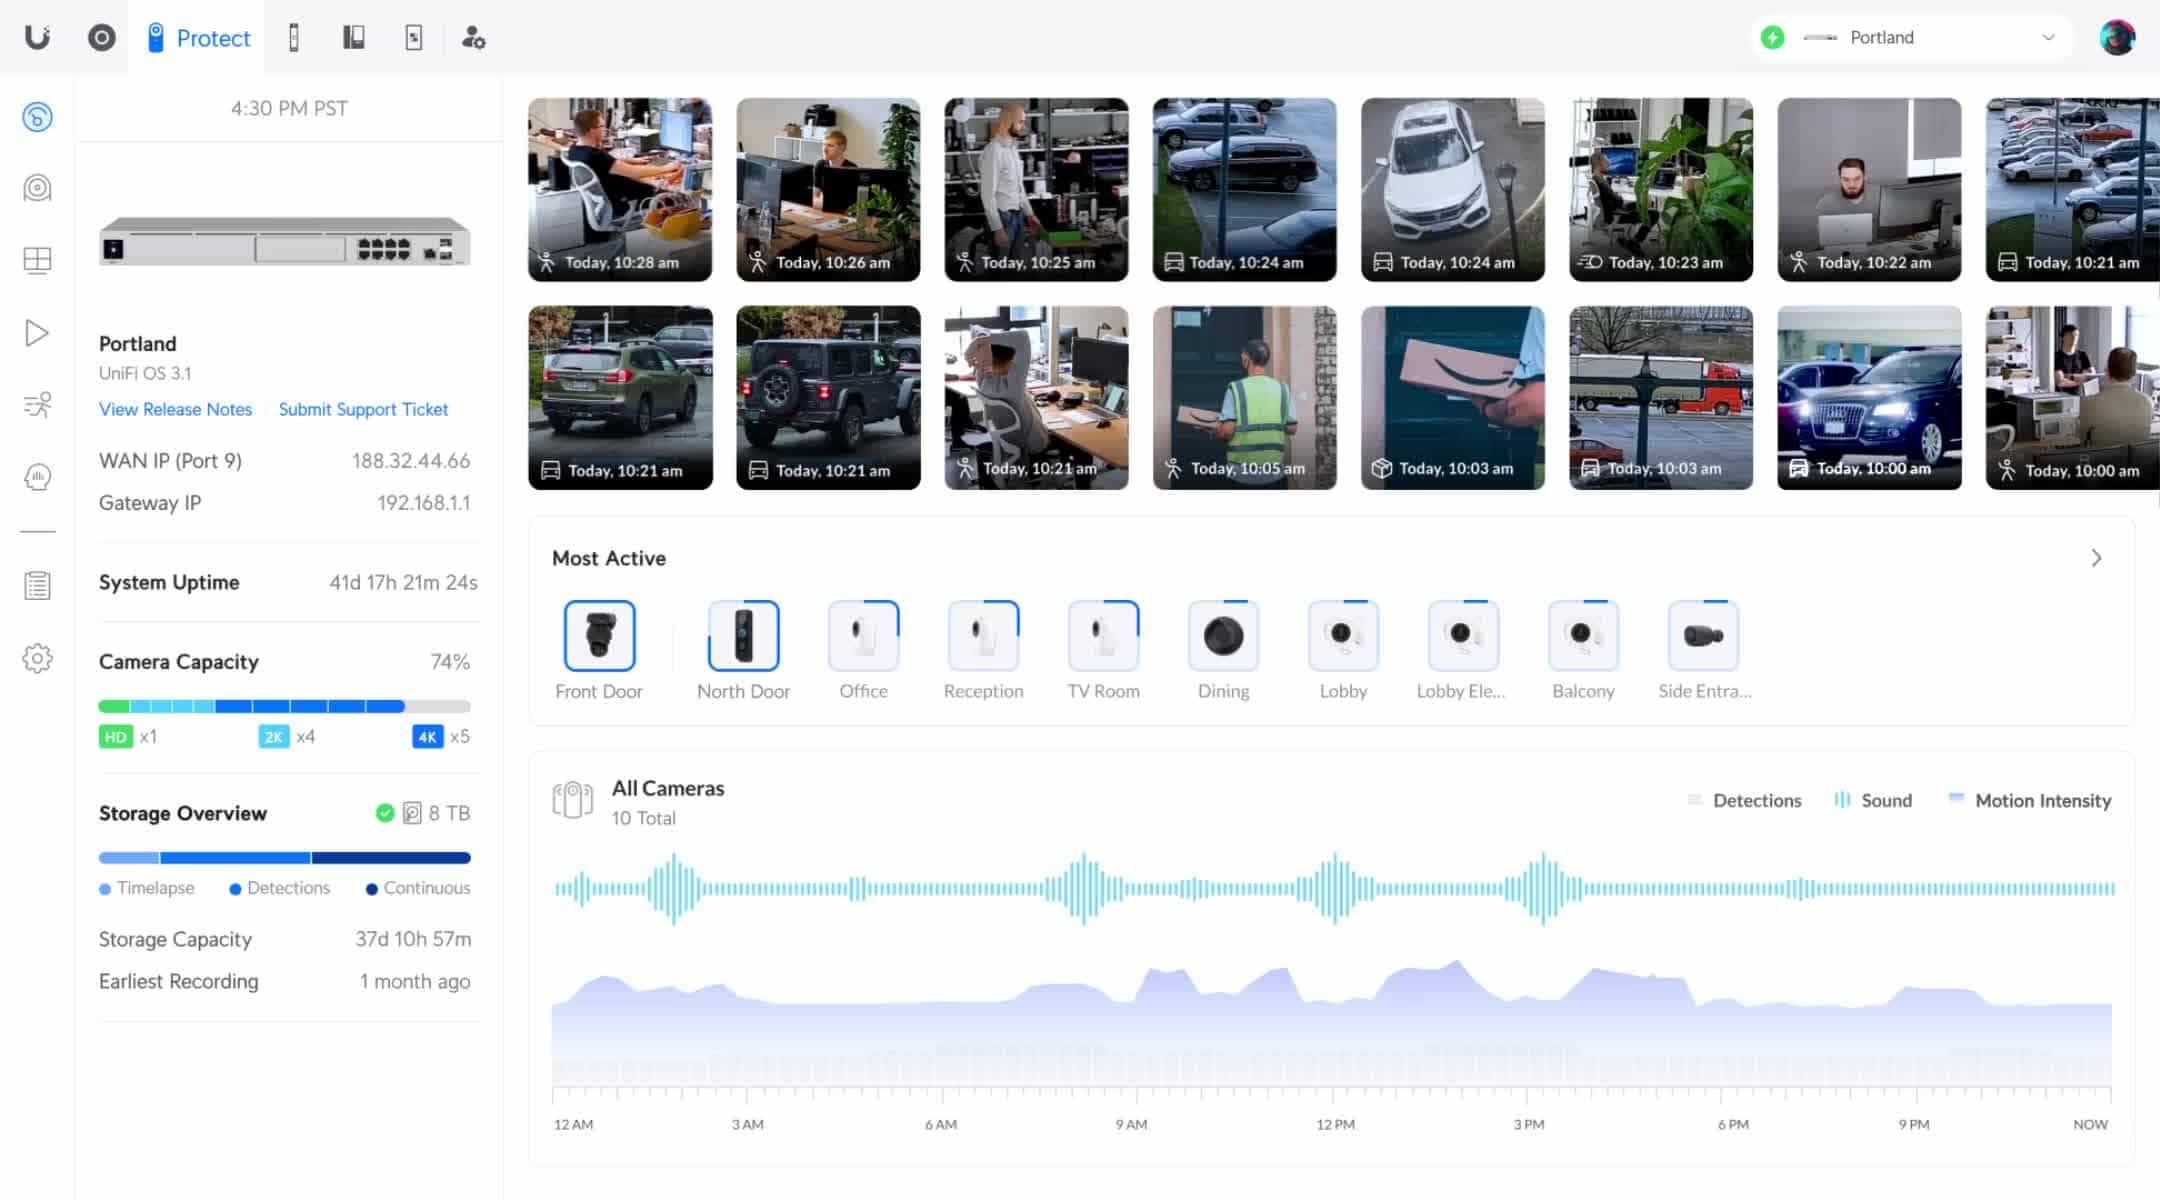
Task: Select the Playback icon in the sidebar
Action: pyautogui.click(x=37, y=332)
